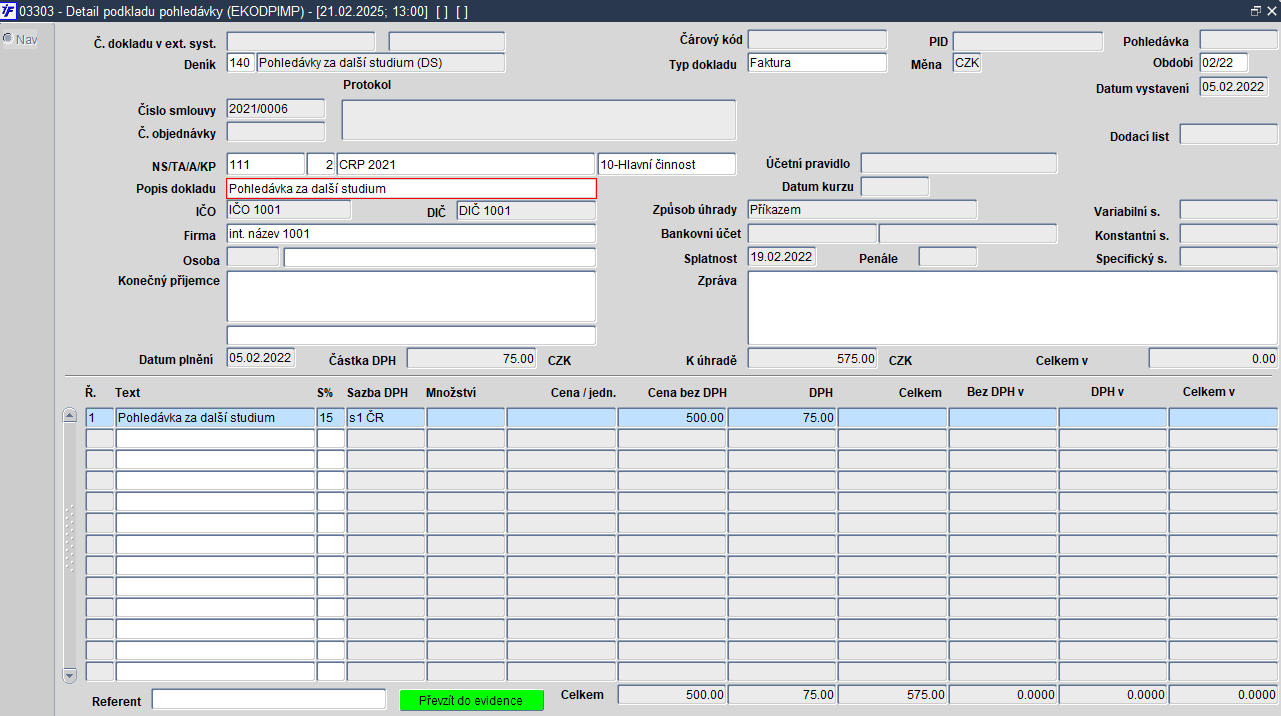The height and width of the screenshot is (716, 1281).
Task: Click the Popis dokladu field
Action: (411, 188)
